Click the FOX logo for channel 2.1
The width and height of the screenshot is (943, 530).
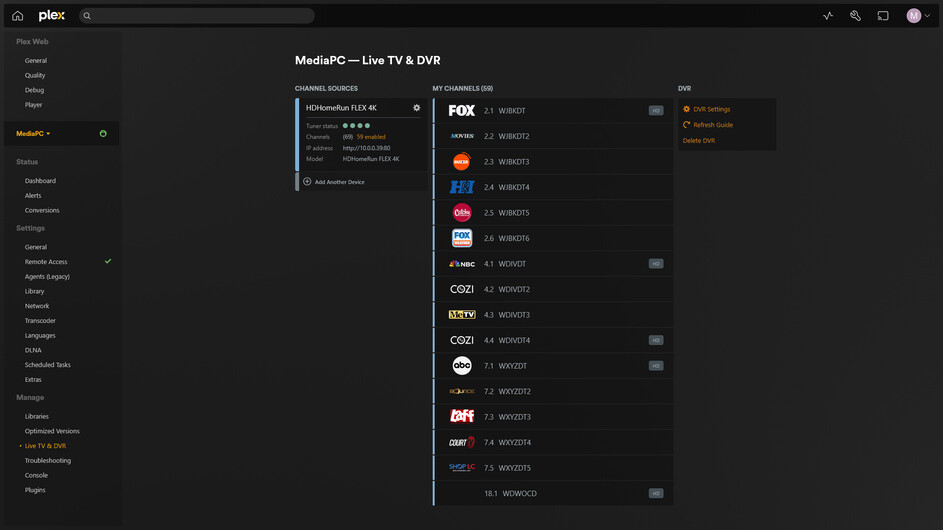(462, 111)
